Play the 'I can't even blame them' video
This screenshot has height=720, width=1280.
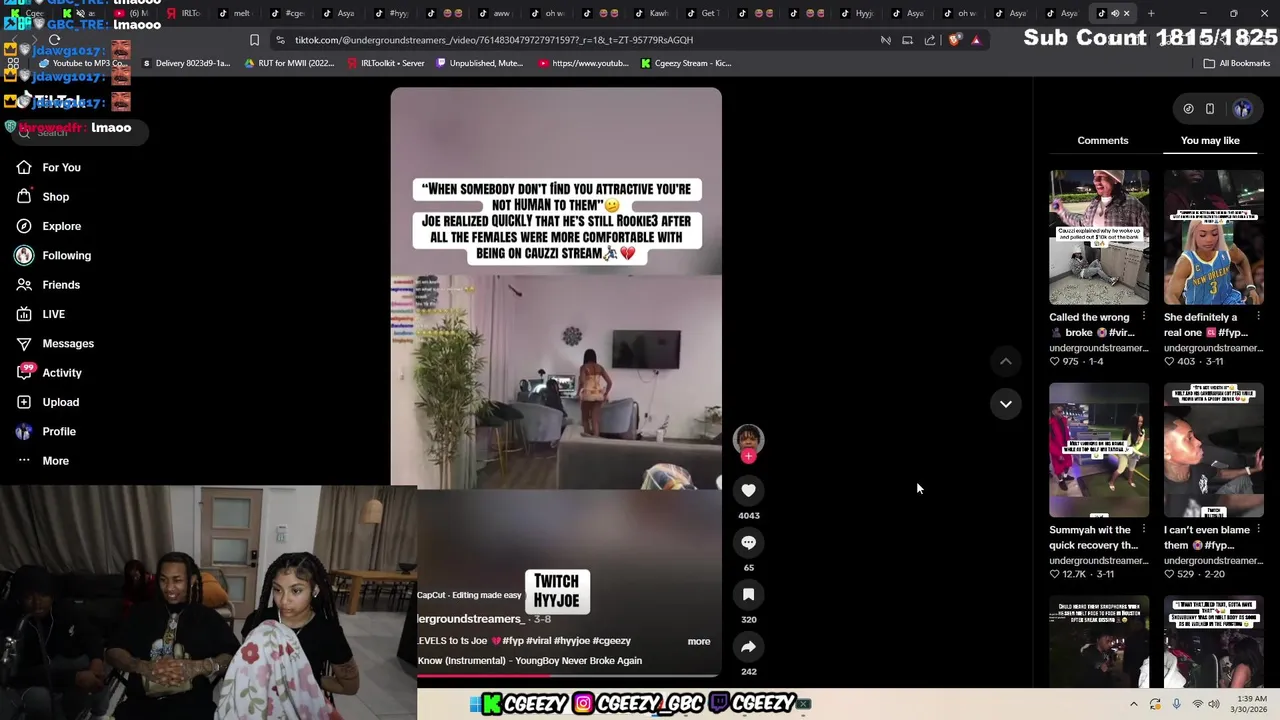1213,450
